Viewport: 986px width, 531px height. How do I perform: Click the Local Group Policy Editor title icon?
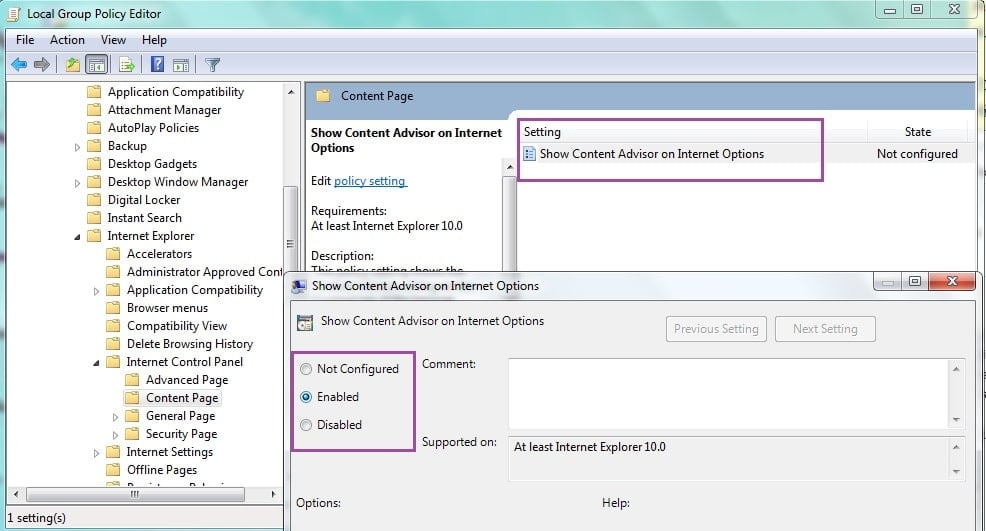click(13, 13)
